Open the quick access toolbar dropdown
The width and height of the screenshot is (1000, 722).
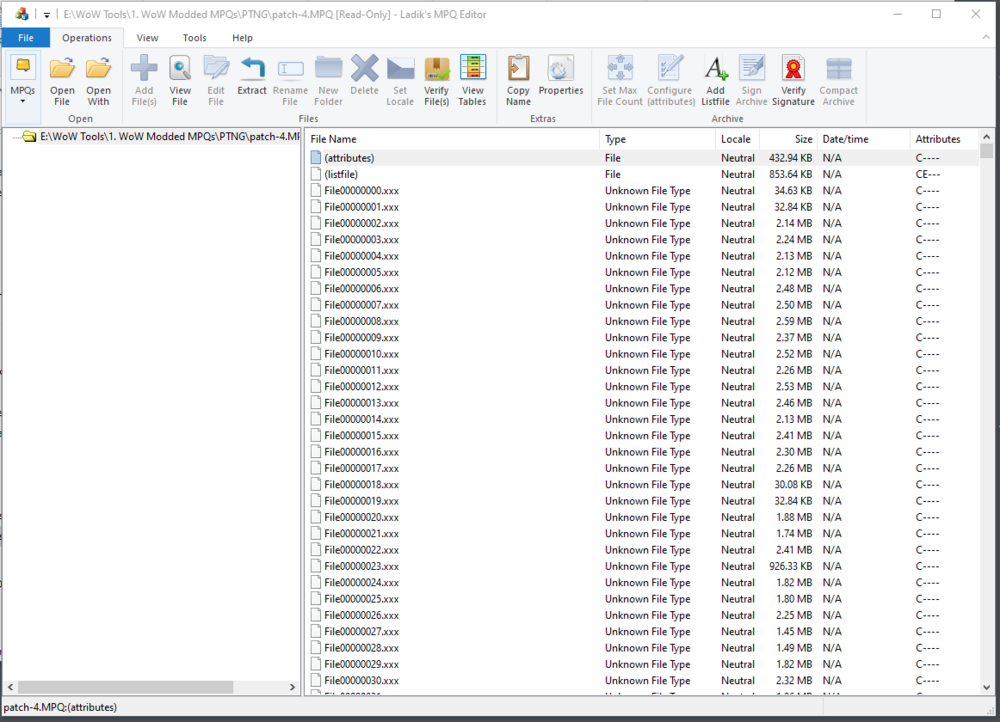(x=47, y=15)
